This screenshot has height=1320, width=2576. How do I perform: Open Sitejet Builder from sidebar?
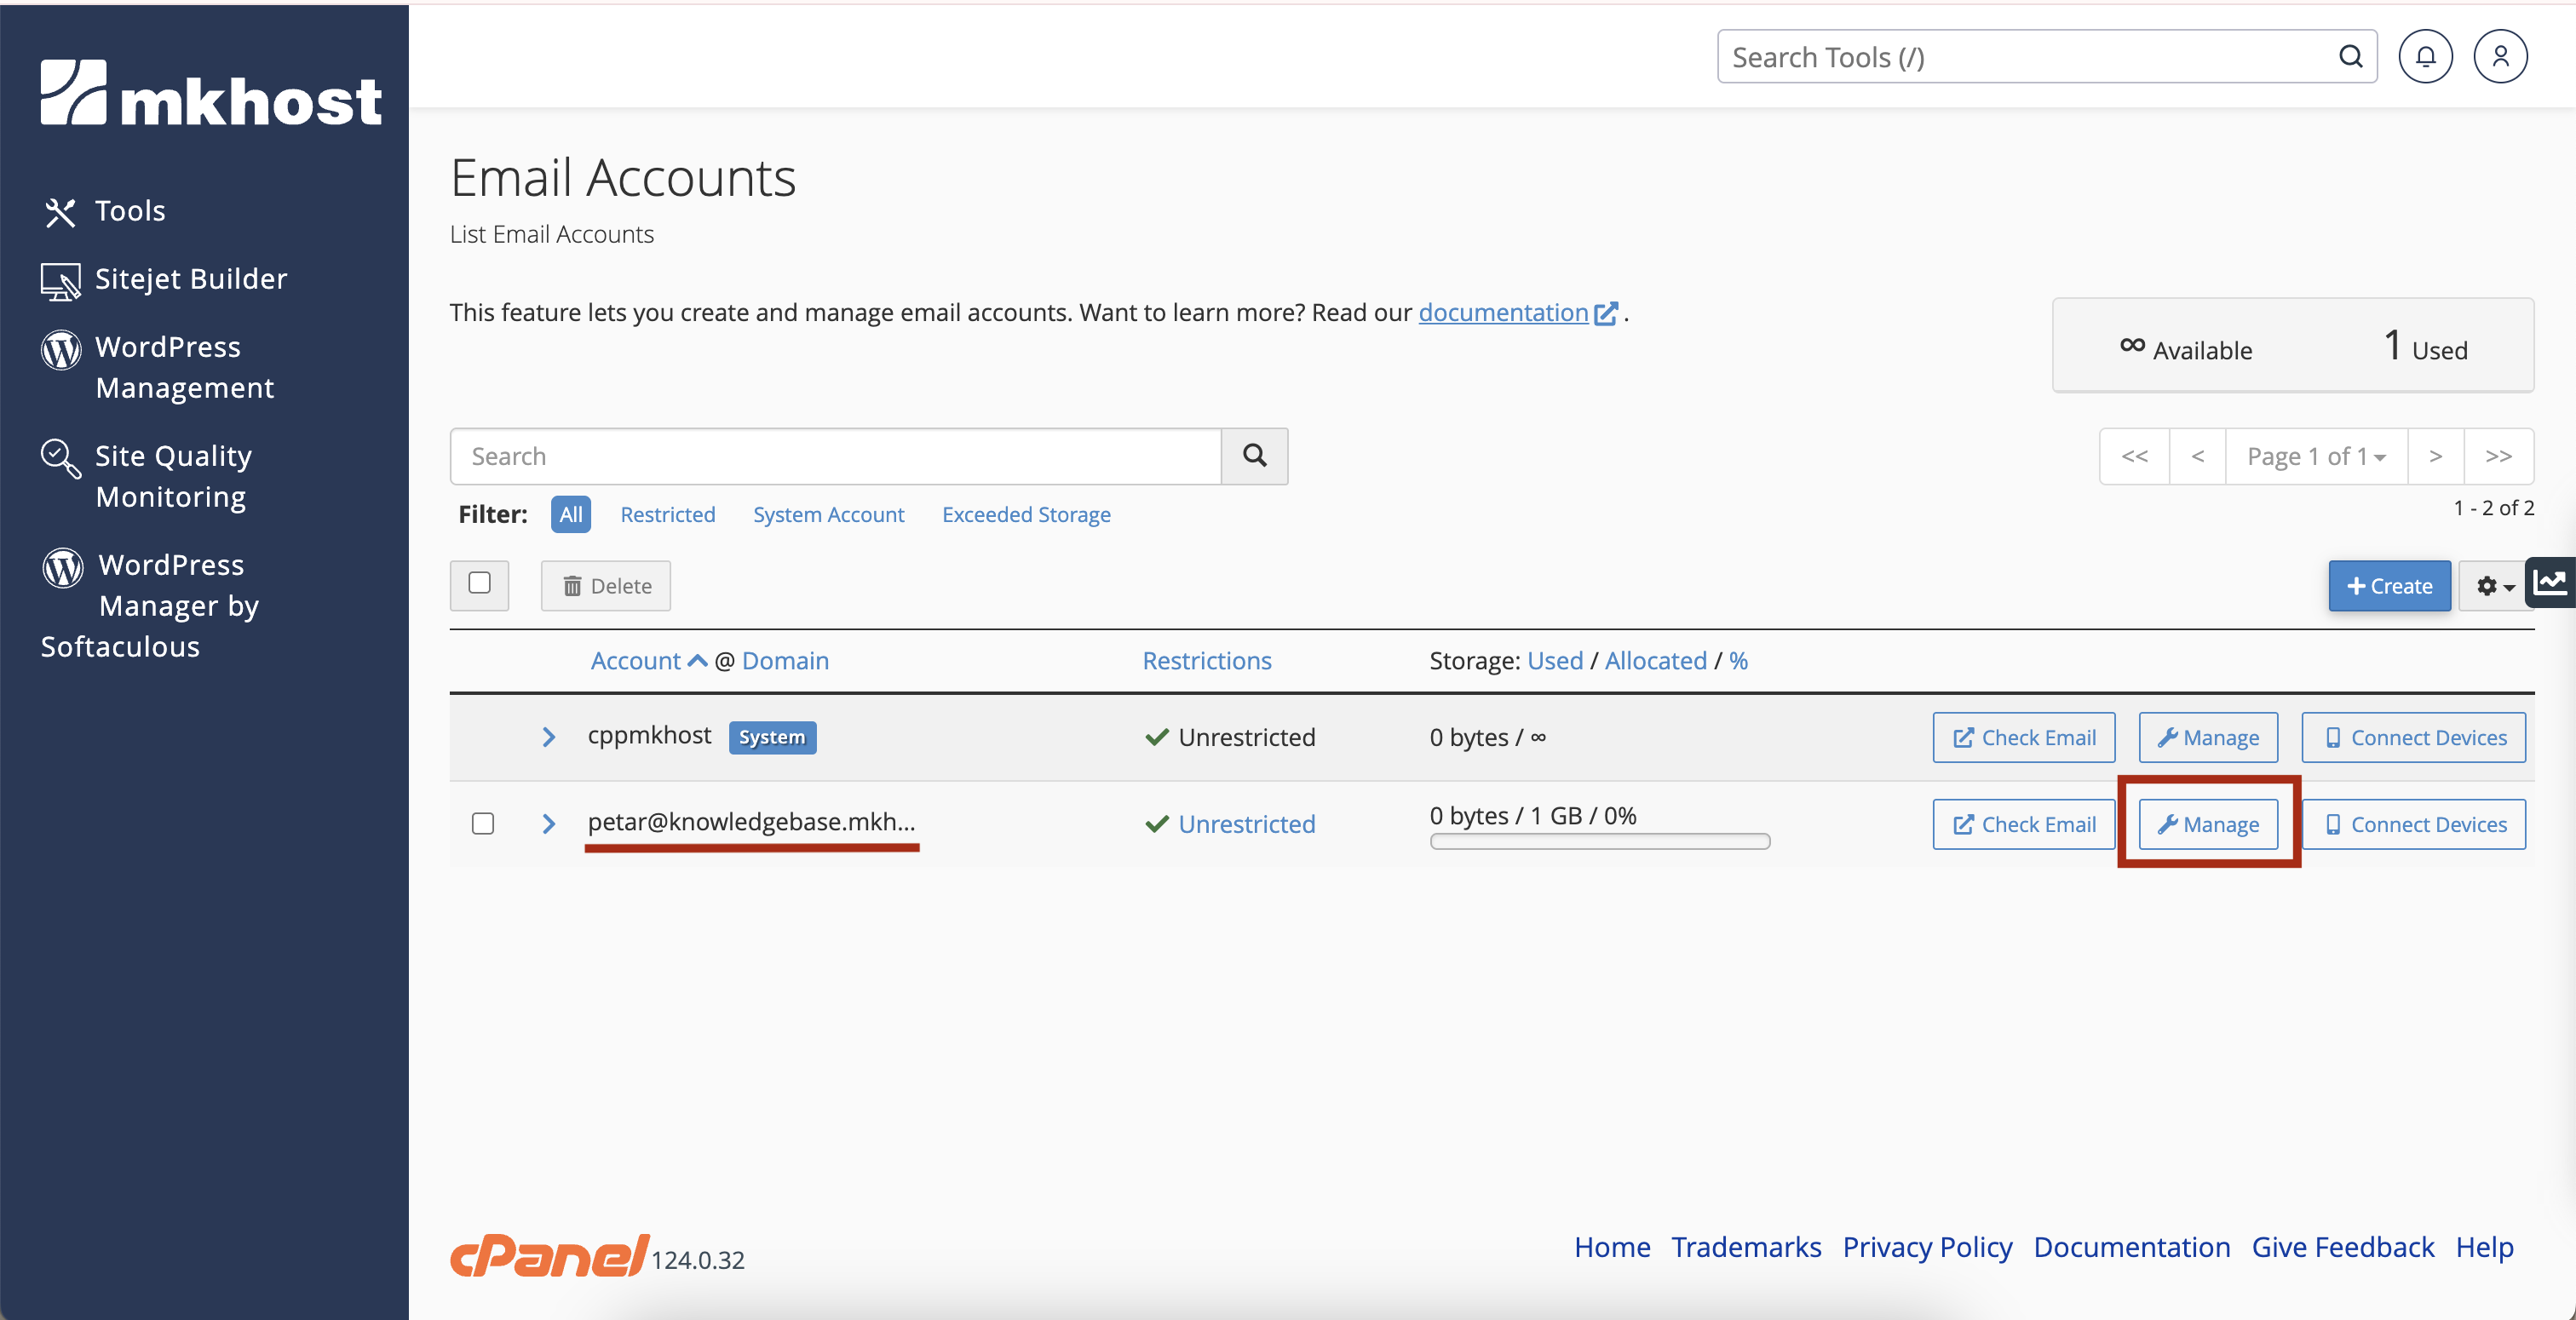coord(190,279)
